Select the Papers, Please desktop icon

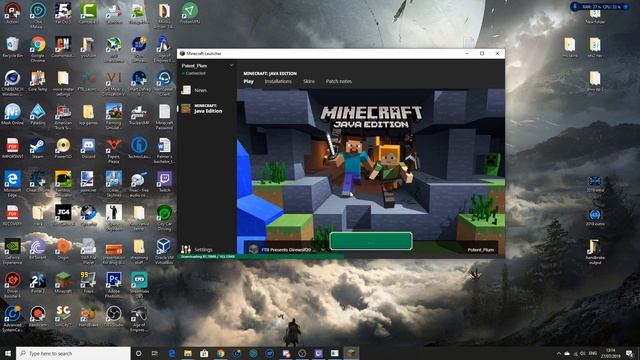pyautogui.click(x=113, y=150)
